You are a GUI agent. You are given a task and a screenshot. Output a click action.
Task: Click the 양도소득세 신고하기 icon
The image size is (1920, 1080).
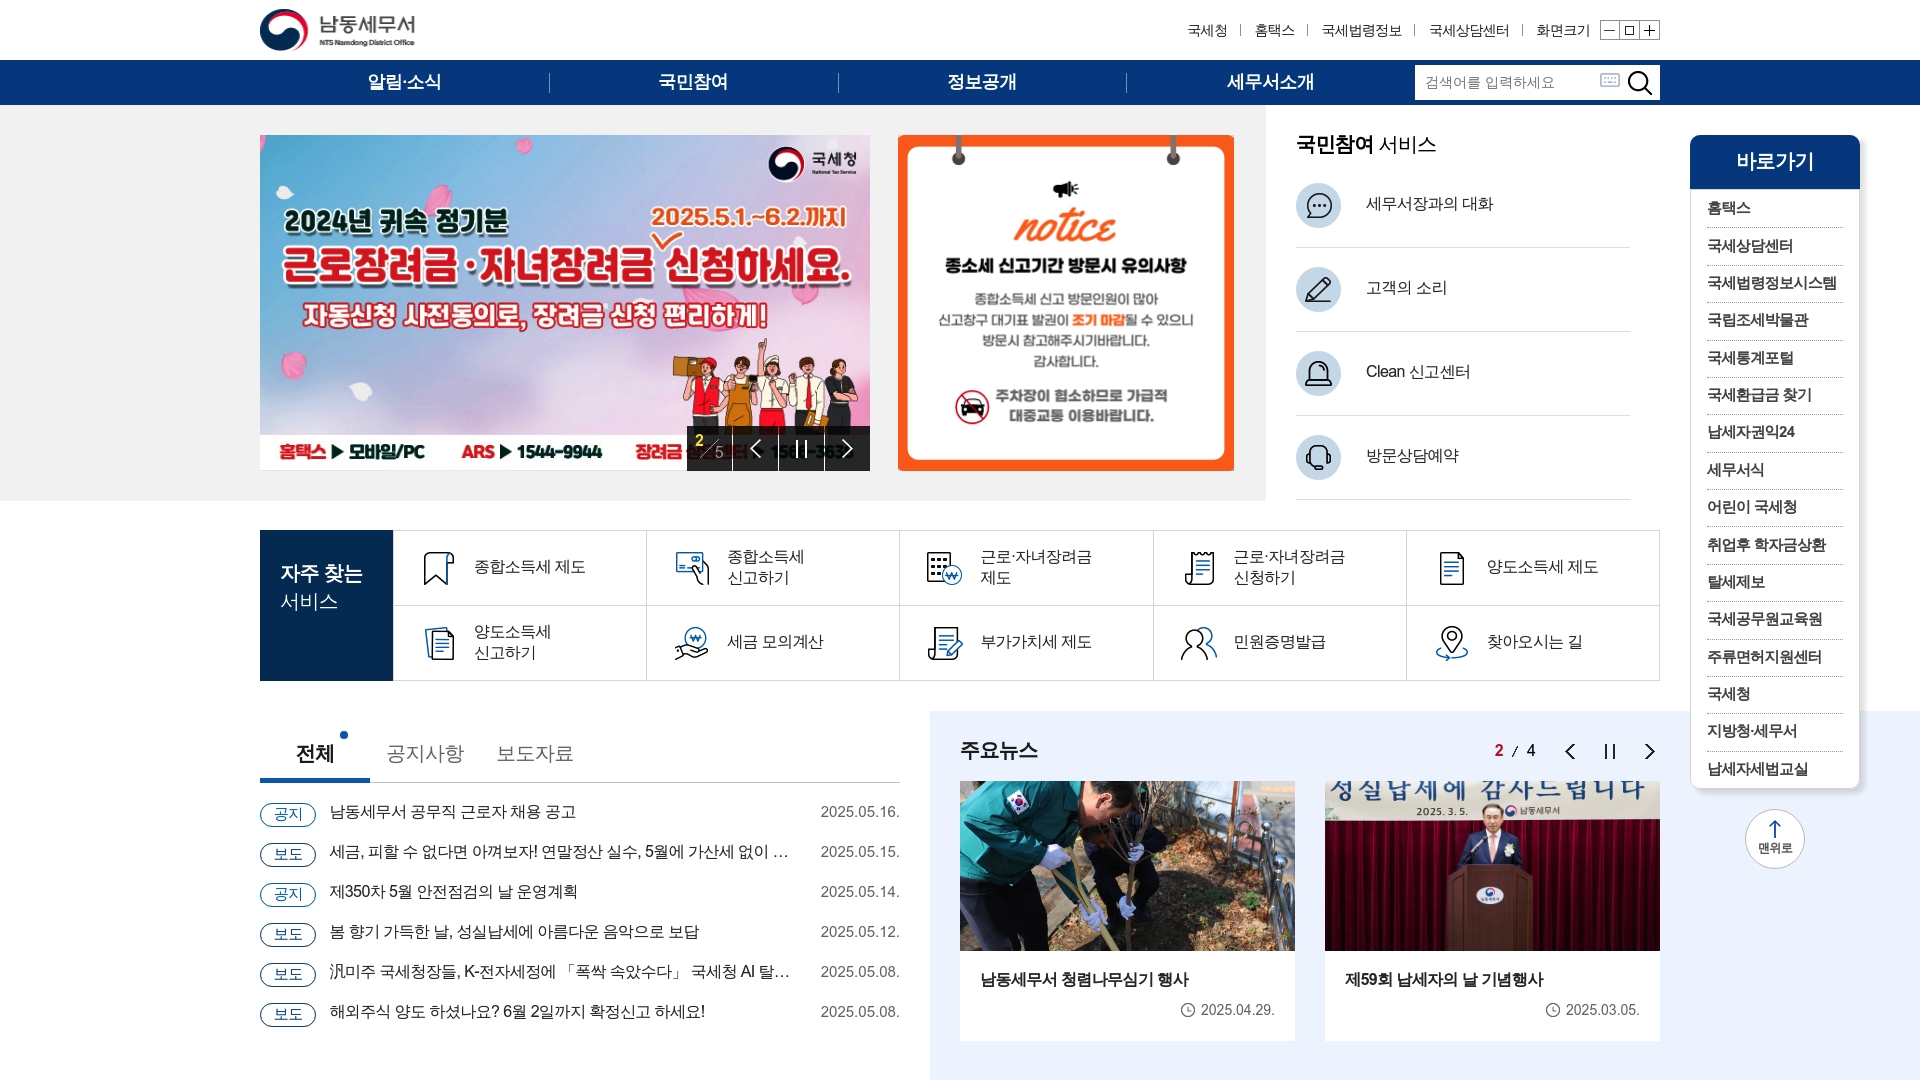pyautogui.click(x=439, y=643)
